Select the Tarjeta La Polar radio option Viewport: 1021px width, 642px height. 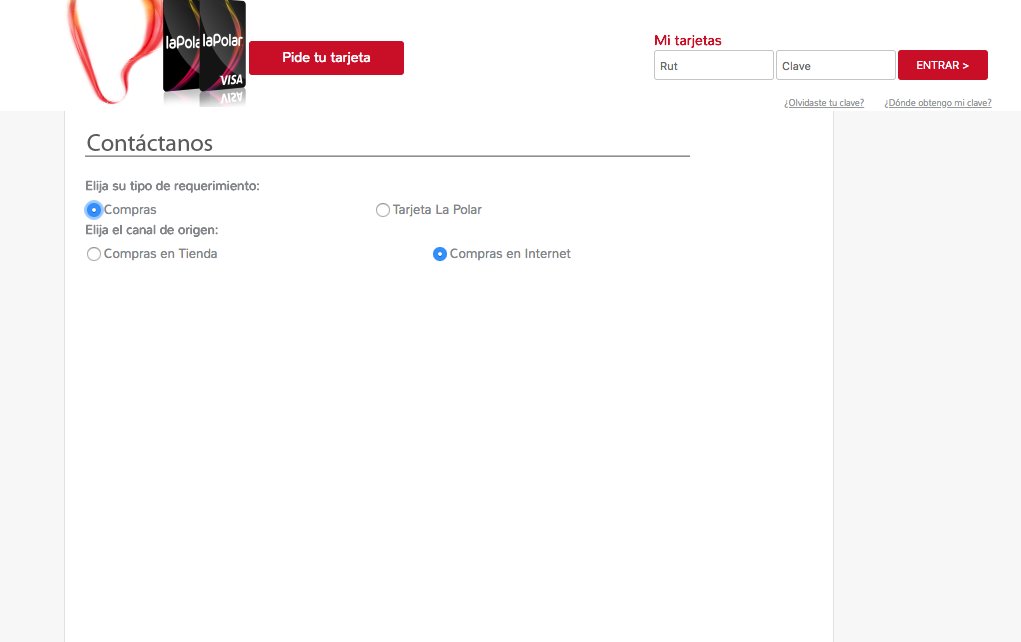(383, 210)
